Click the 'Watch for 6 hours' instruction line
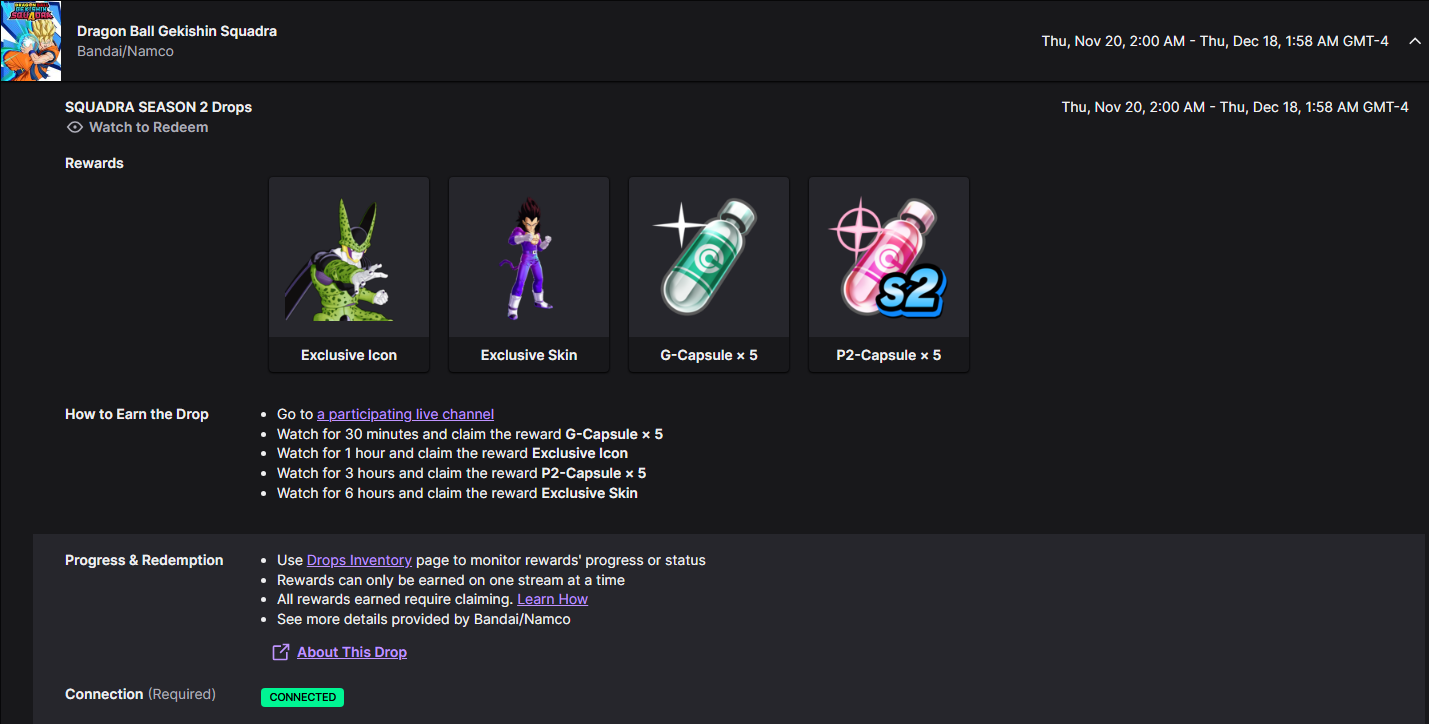The width and height of the screenshot is (1429, 724). pyautogui.click(x=457, y=493)
